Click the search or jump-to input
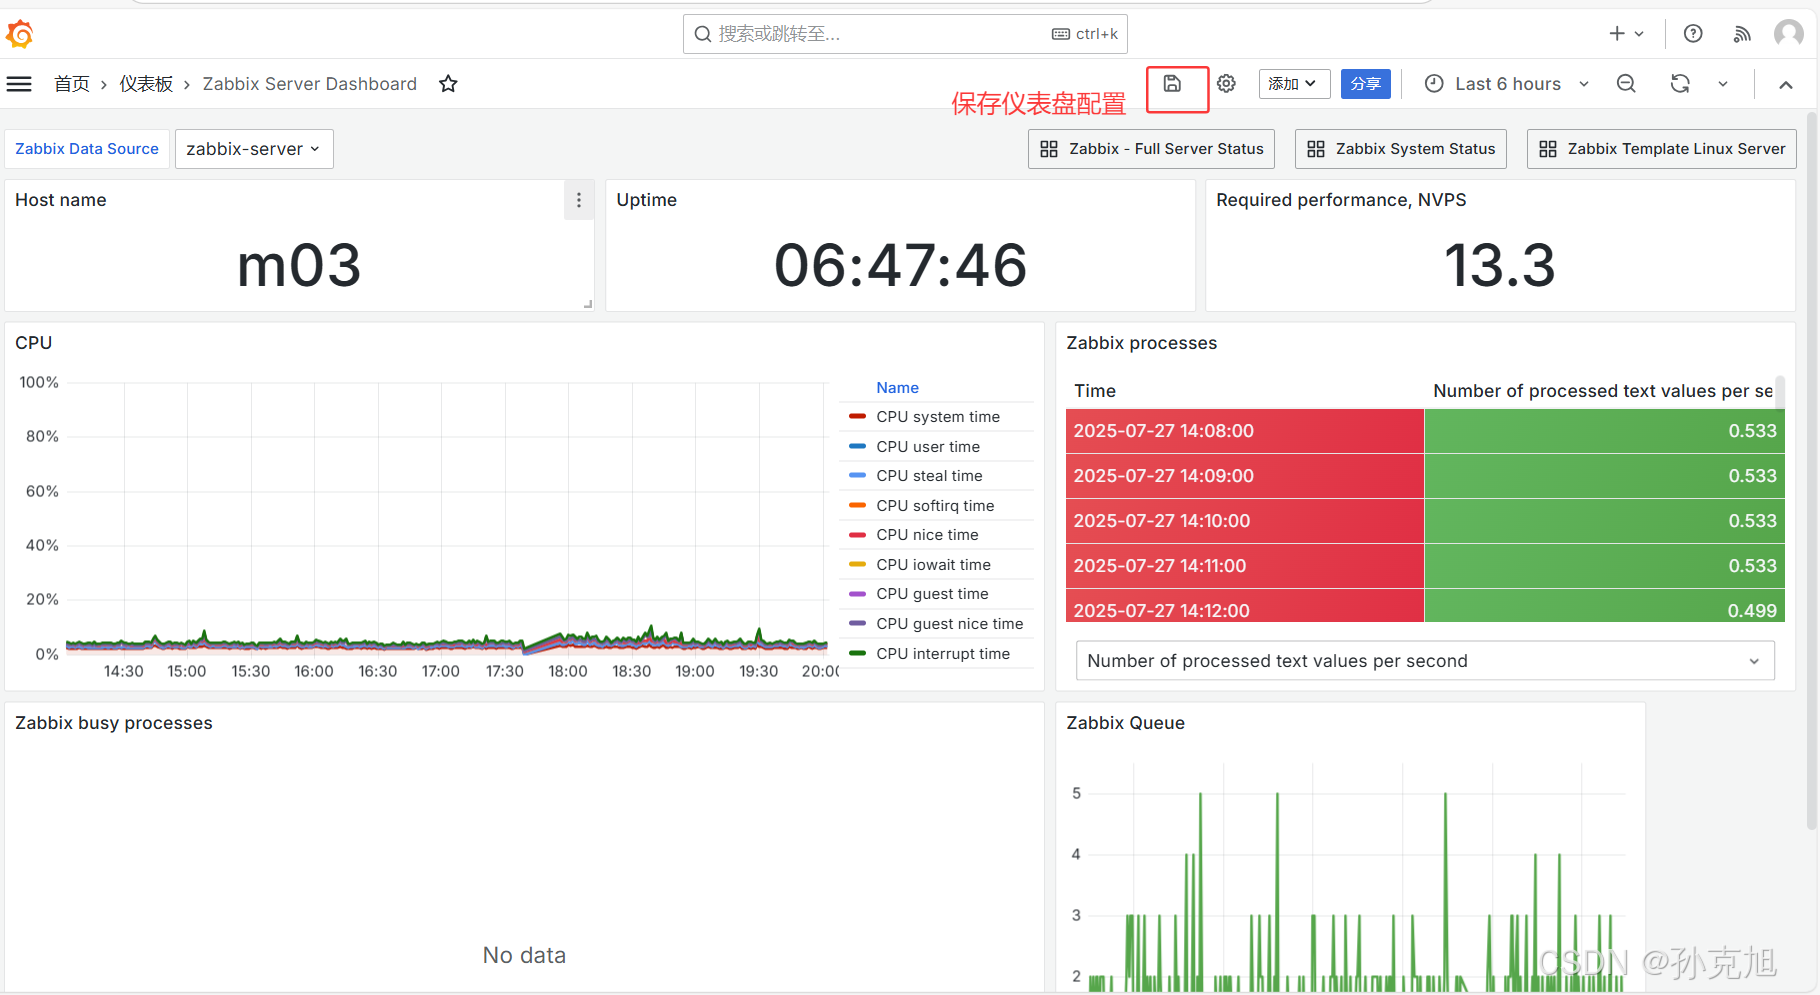 pos(905,34)
